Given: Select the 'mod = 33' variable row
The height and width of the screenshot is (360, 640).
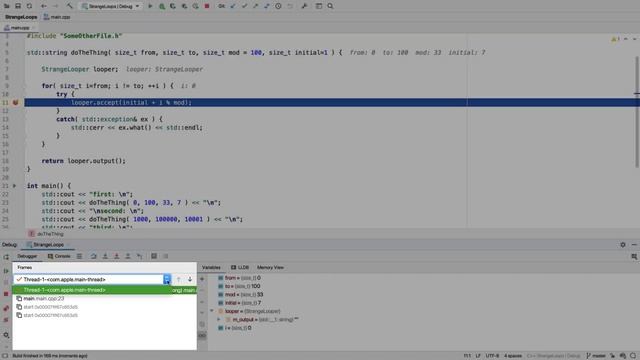Looking at the screenshot, I should 240,294.
